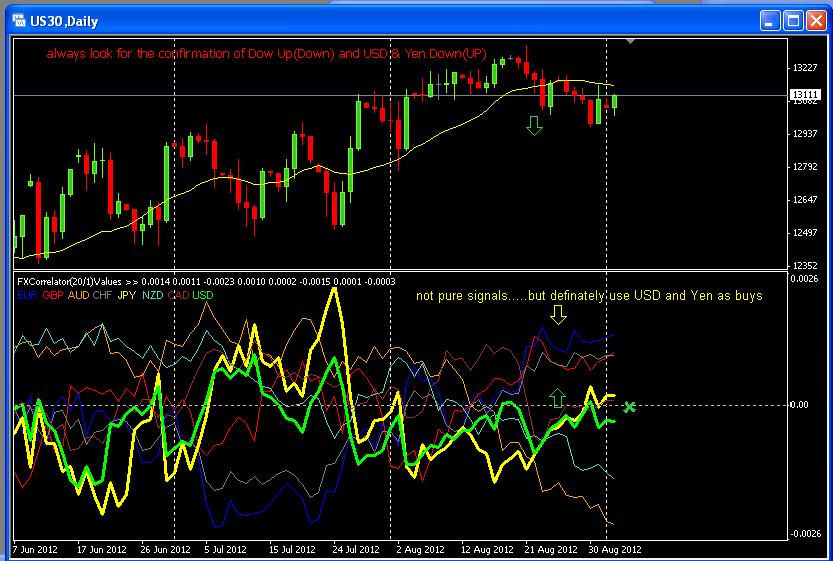Click the current price tag 13111
Screen dimensions: 833x561
[x=805, y=95]
